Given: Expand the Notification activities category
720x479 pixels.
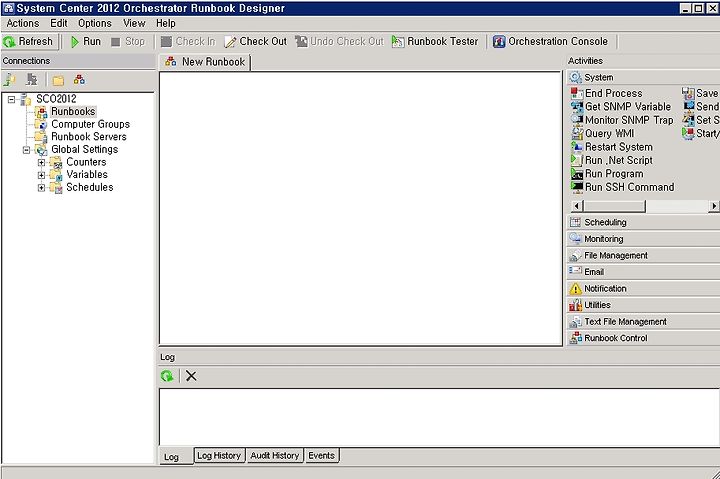Looking at the screenshot, I should pyautogui.click(x=644, y=288).
